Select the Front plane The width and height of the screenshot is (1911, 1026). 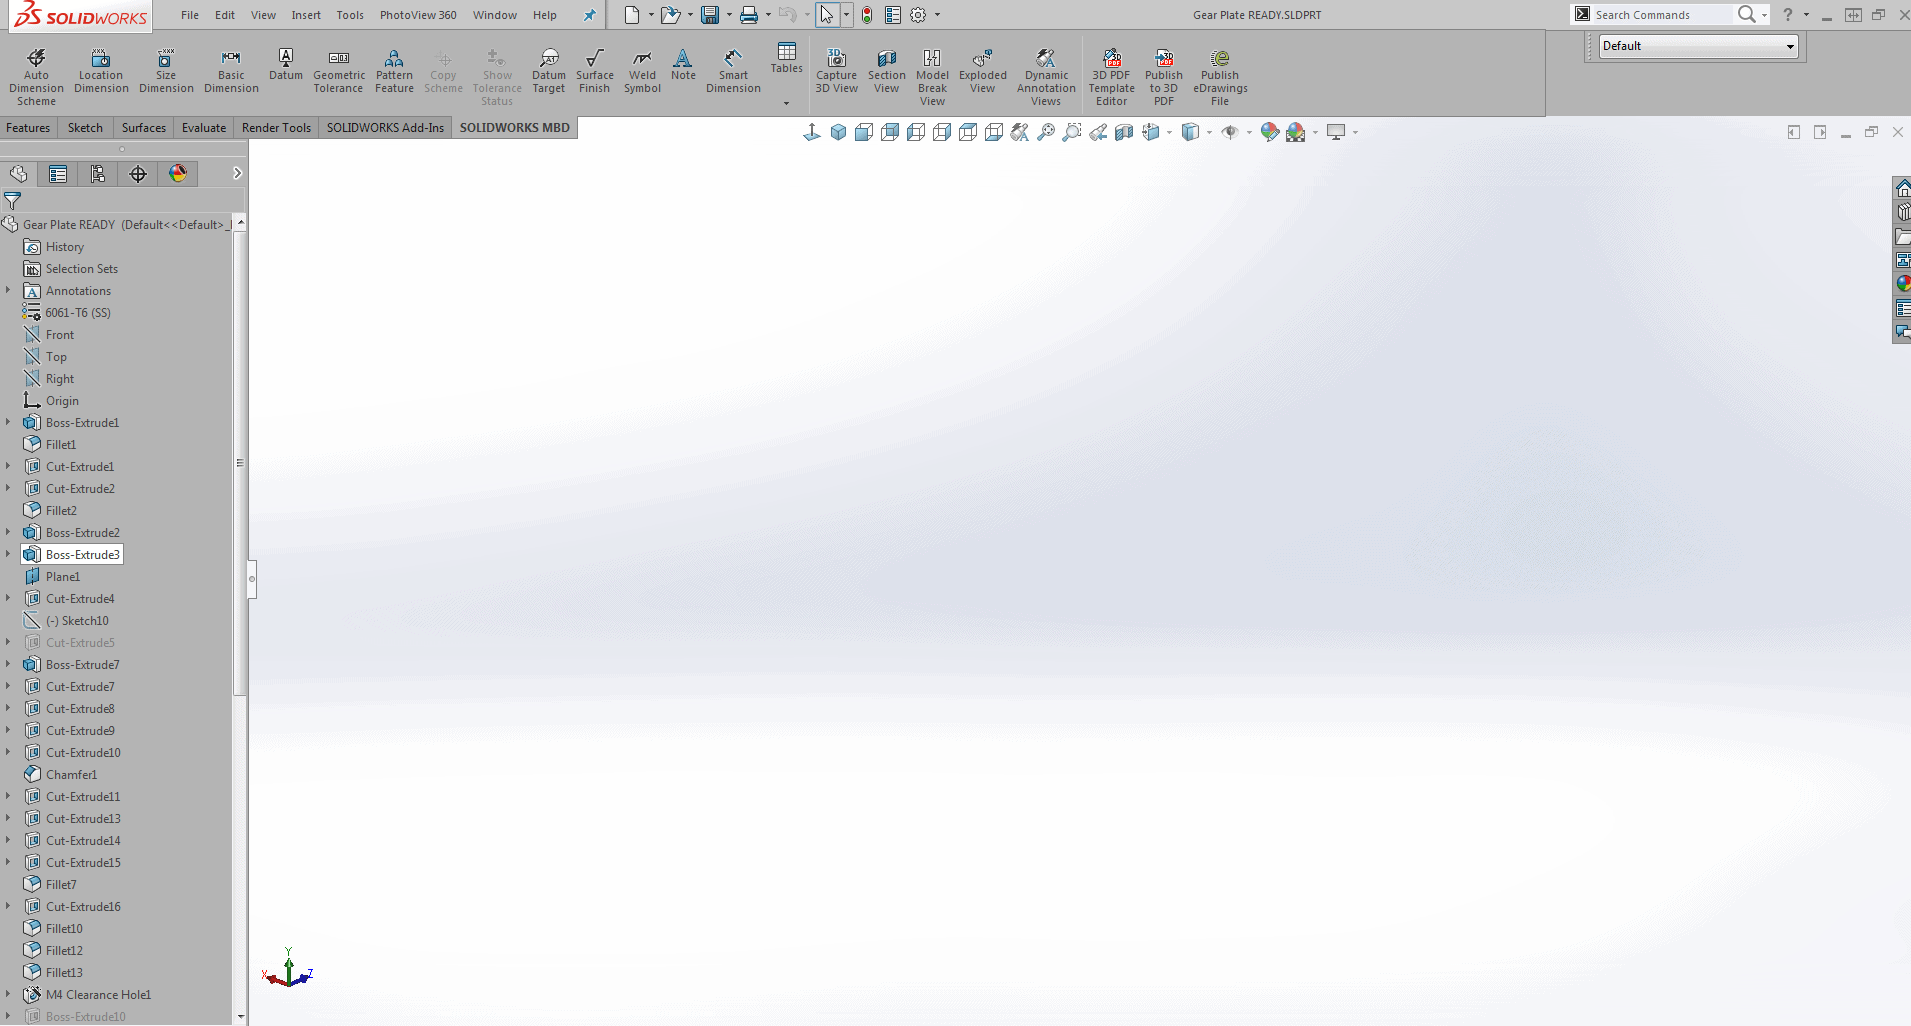[x=59, y=335]
